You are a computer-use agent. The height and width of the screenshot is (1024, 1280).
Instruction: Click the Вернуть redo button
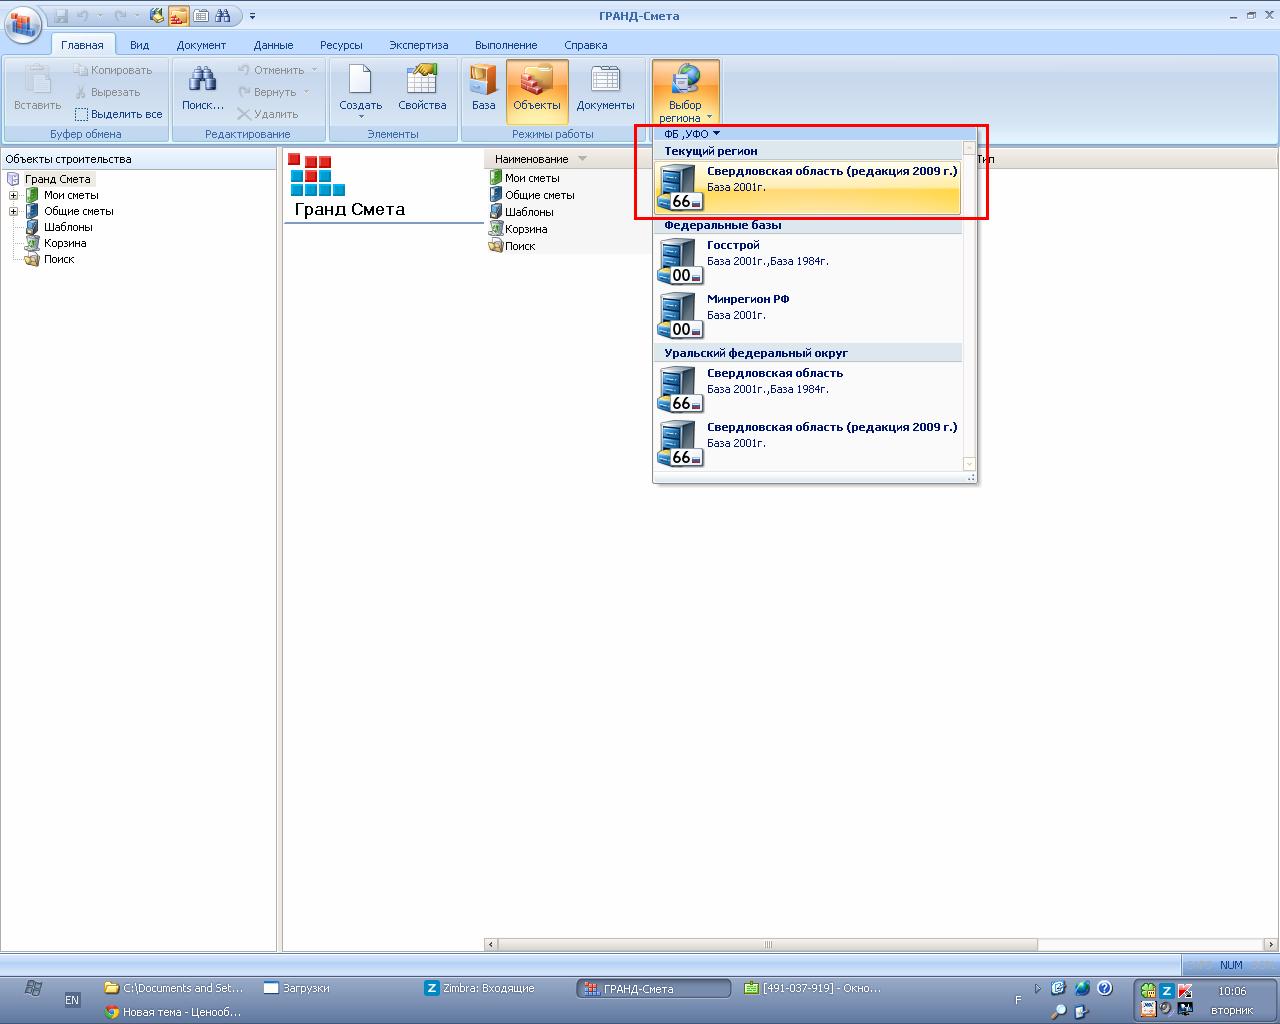pyautogui.click(x=273, y=92)
